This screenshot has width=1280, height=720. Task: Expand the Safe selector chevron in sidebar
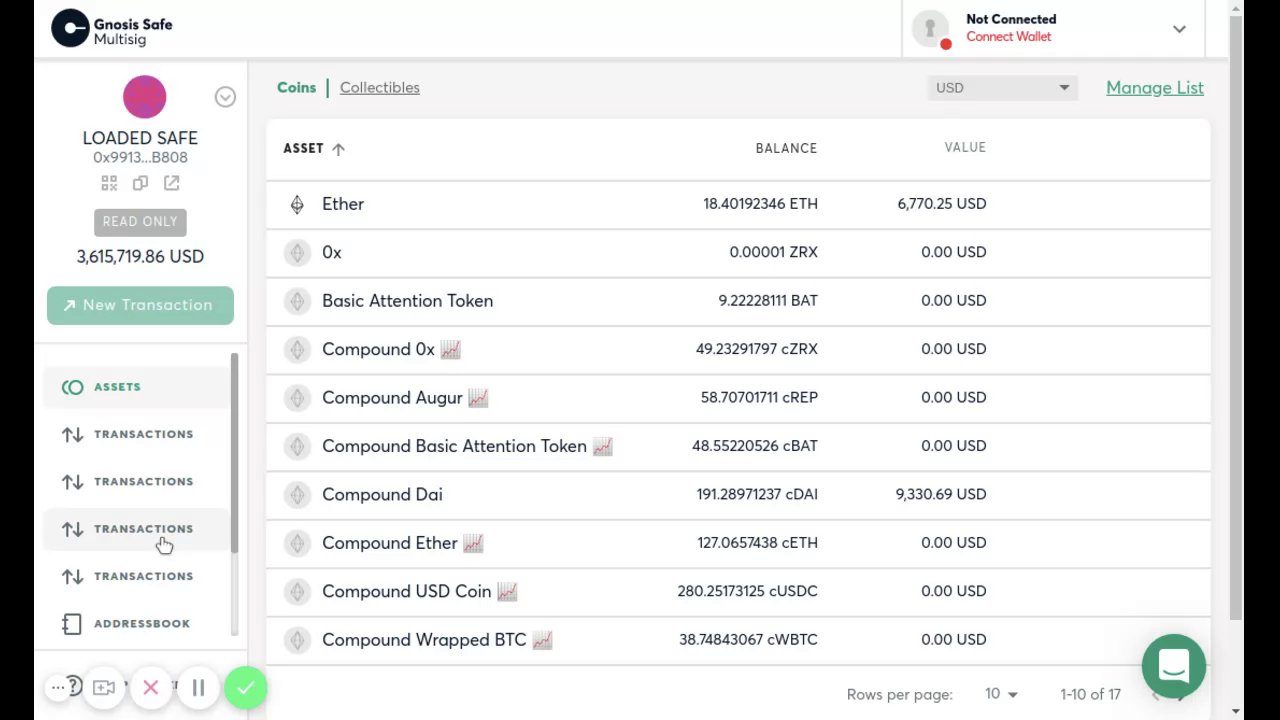tap(225, 97)
